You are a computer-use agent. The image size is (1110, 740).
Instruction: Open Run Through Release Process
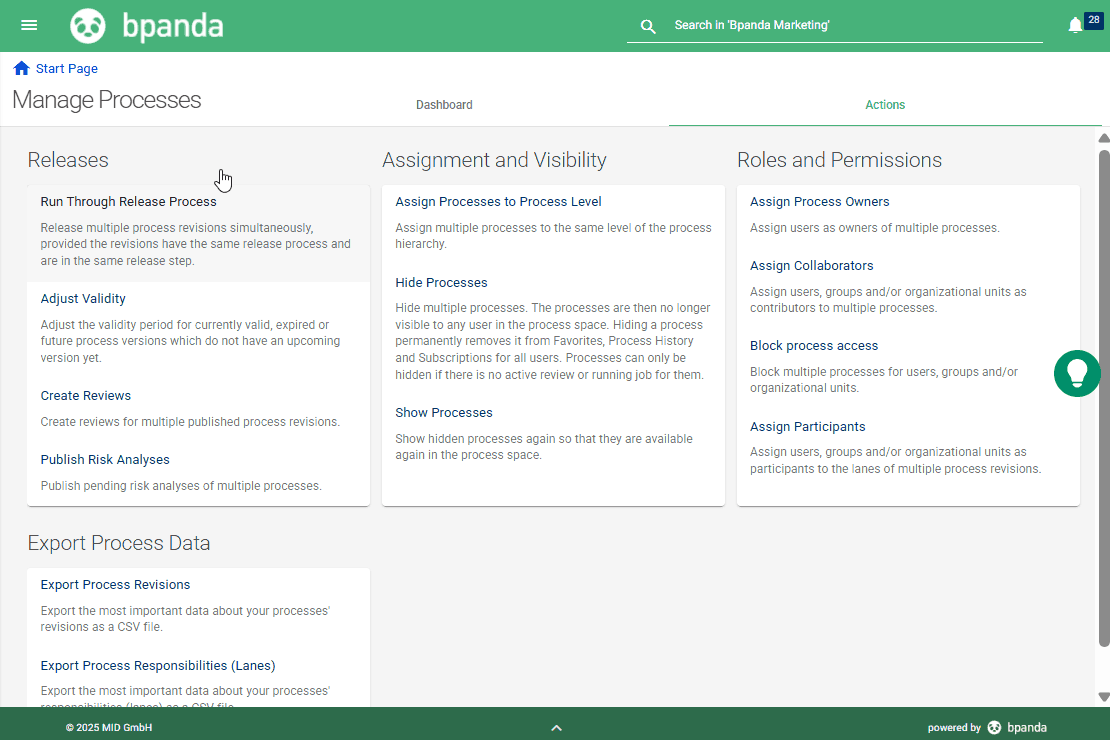[128, 201]
